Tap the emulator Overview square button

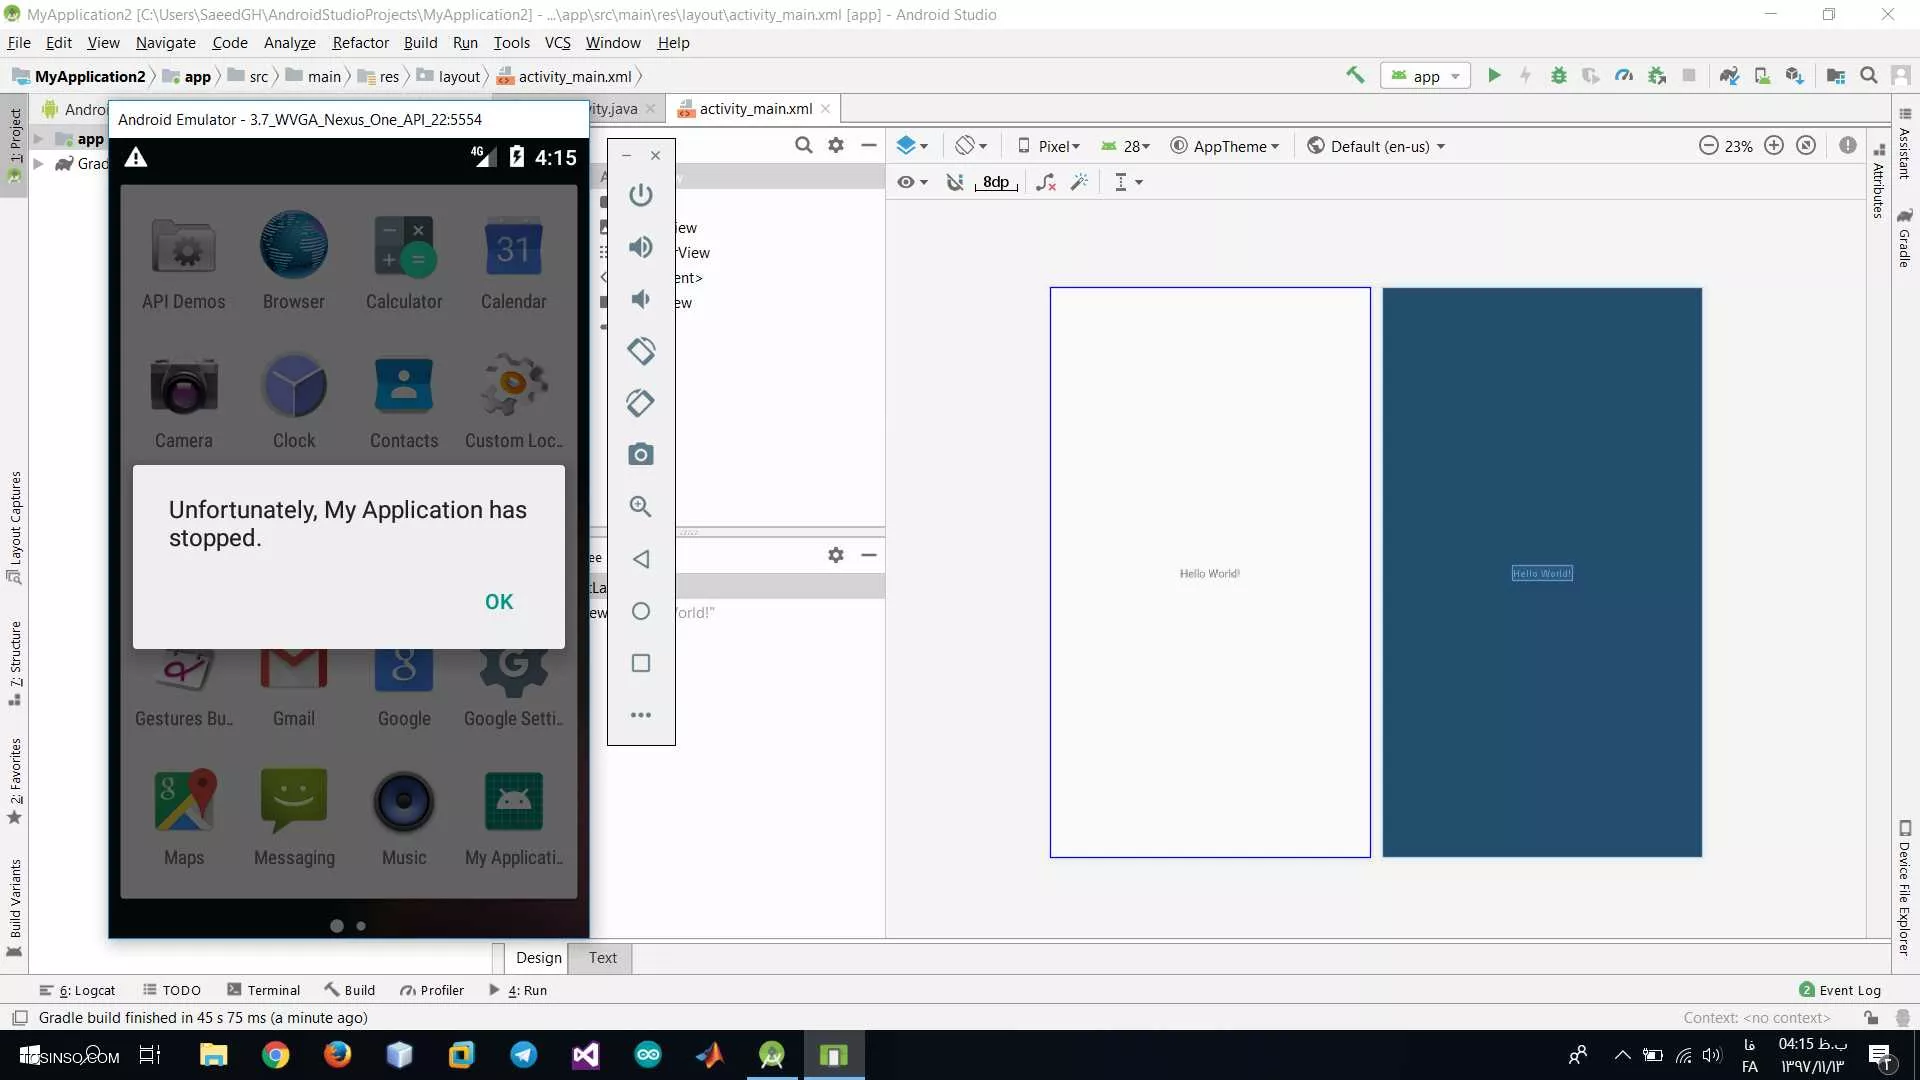[641, 663]
